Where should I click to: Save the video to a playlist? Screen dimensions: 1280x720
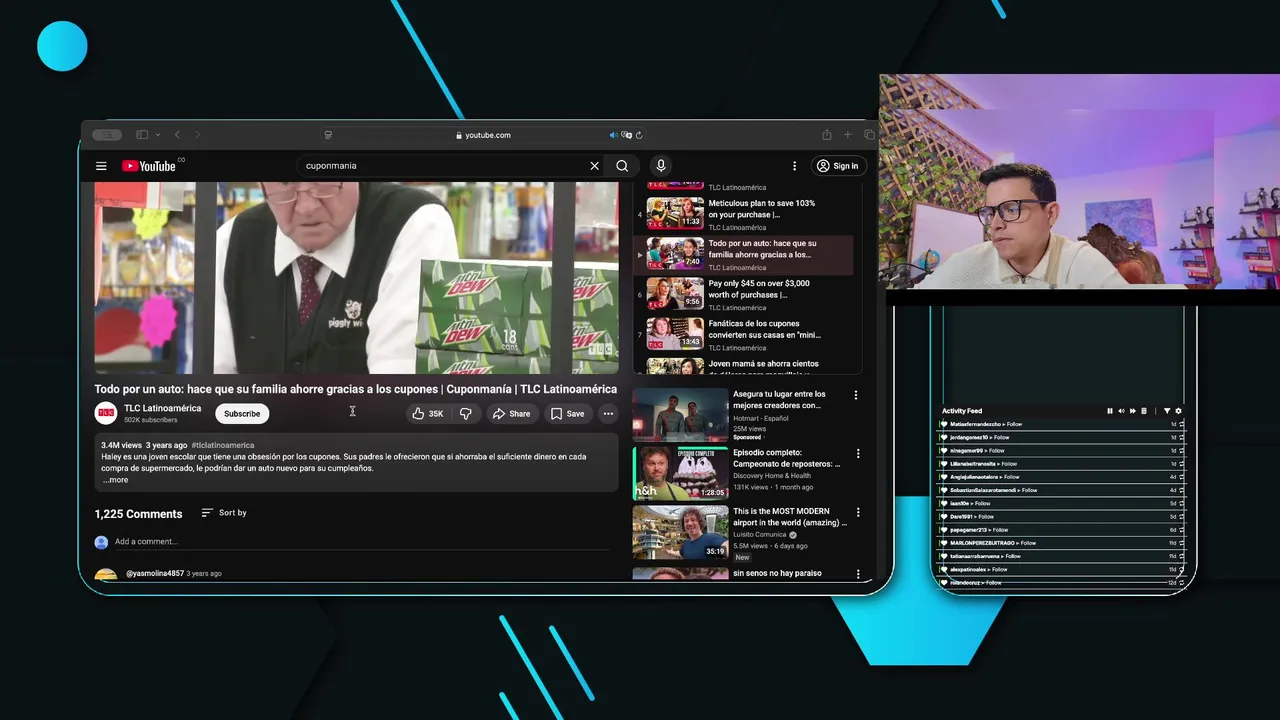(x=567, y=414)
